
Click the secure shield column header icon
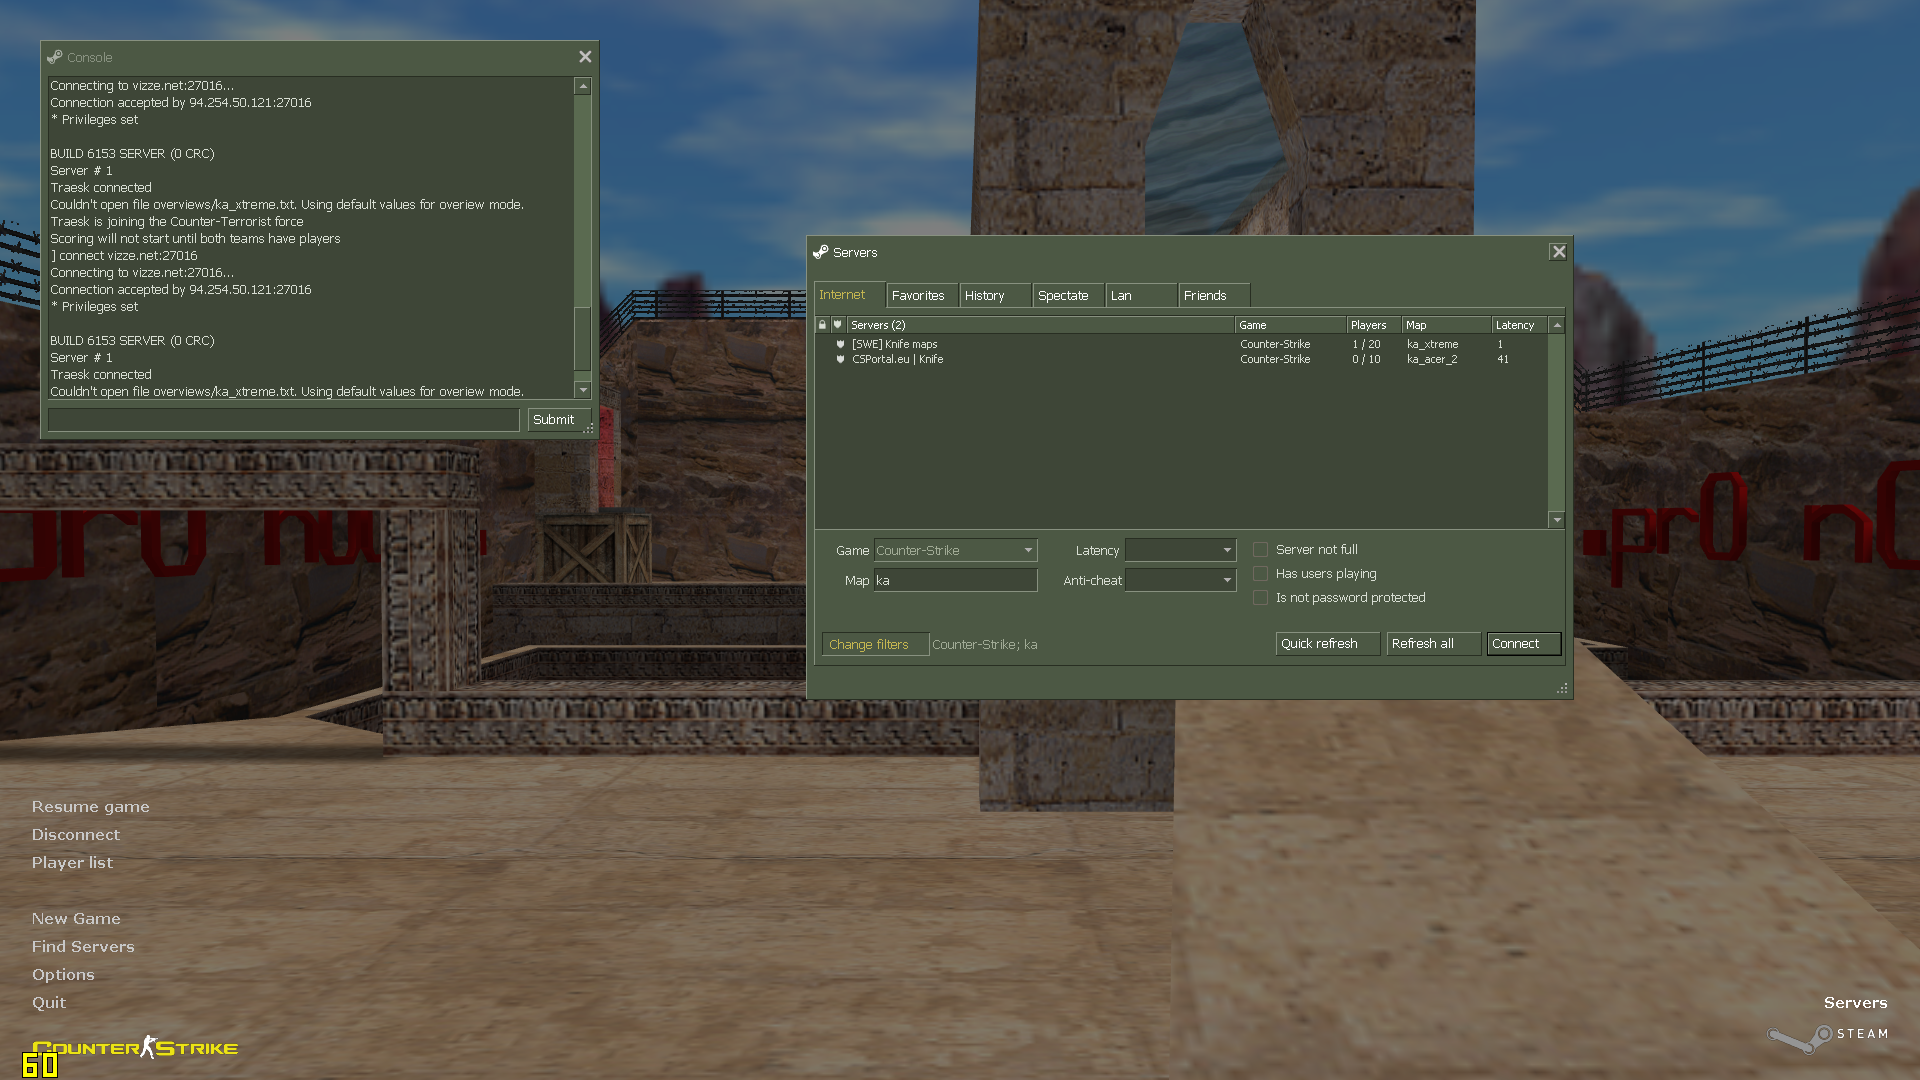(838, 325)
